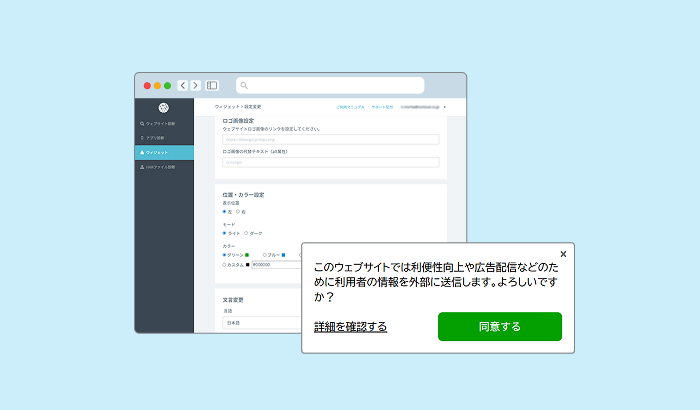Click the 詳細を確認する link
The height and width of the screenshot is (410, 700).
[350, 327]
